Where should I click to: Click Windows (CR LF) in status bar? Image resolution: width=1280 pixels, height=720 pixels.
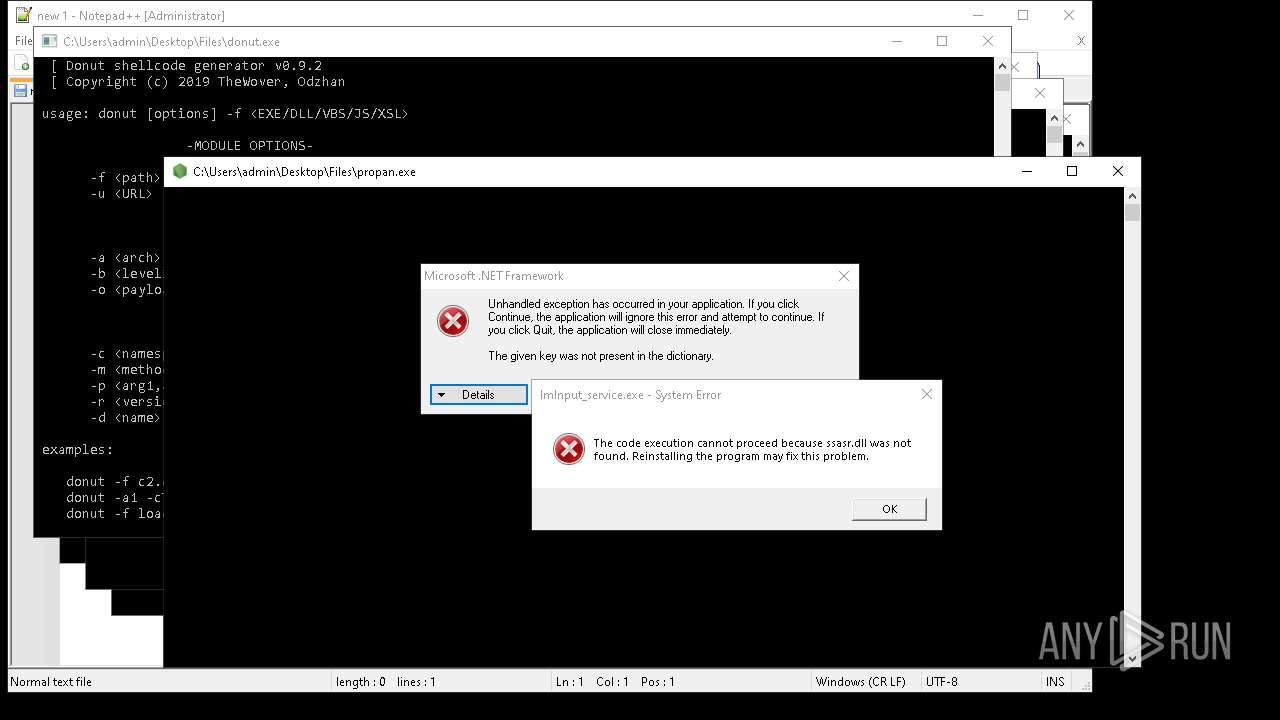(860, 682)
